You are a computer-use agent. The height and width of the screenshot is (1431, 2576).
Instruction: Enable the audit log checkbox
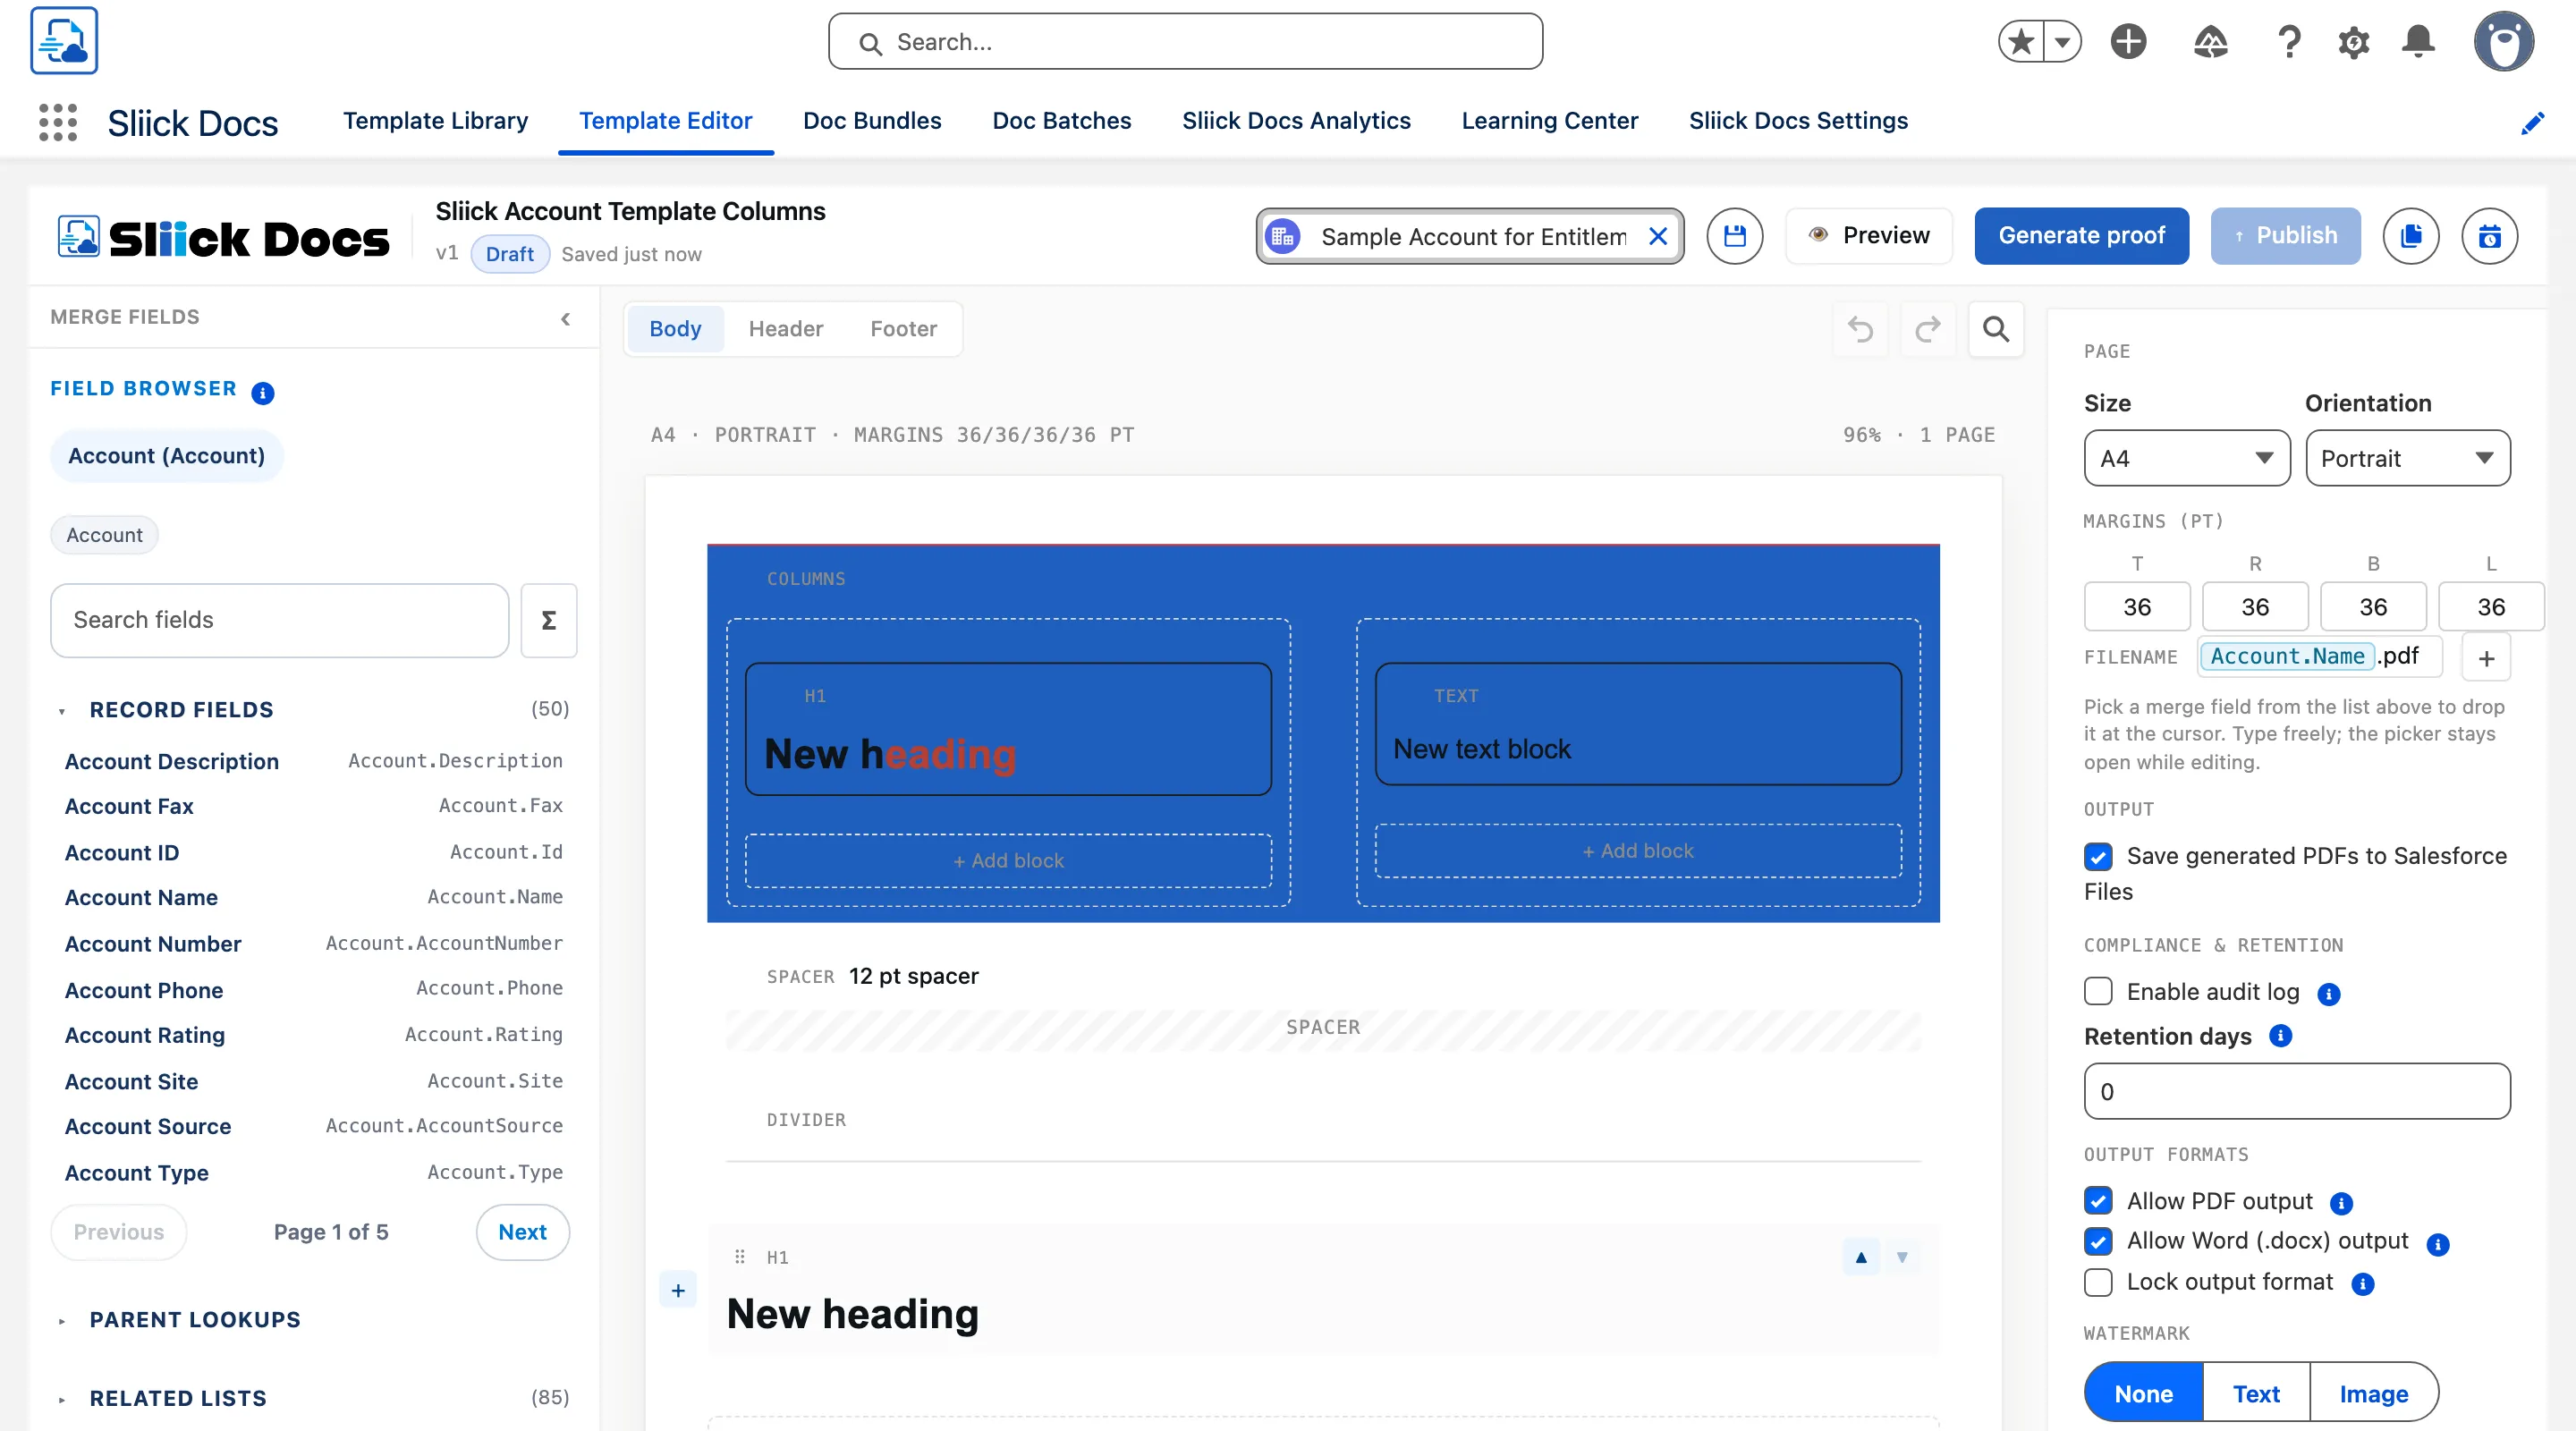(2098, 991)
